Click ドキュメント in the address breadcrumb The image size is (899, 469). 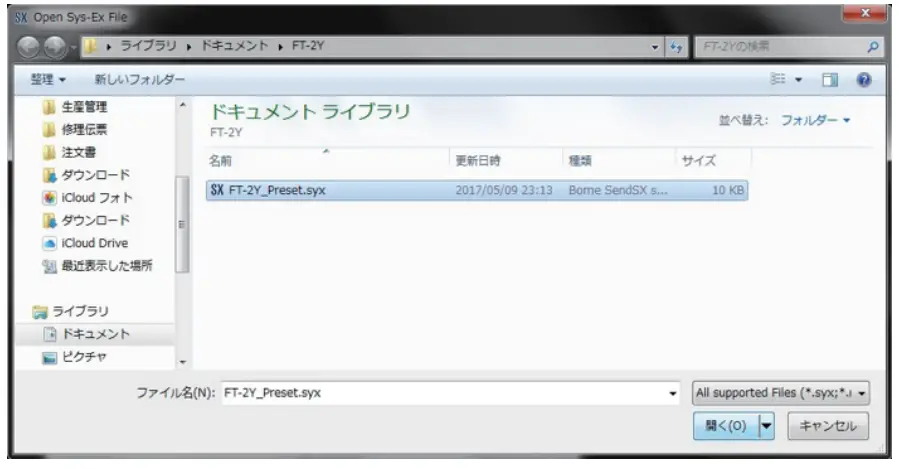coord(234,46)
